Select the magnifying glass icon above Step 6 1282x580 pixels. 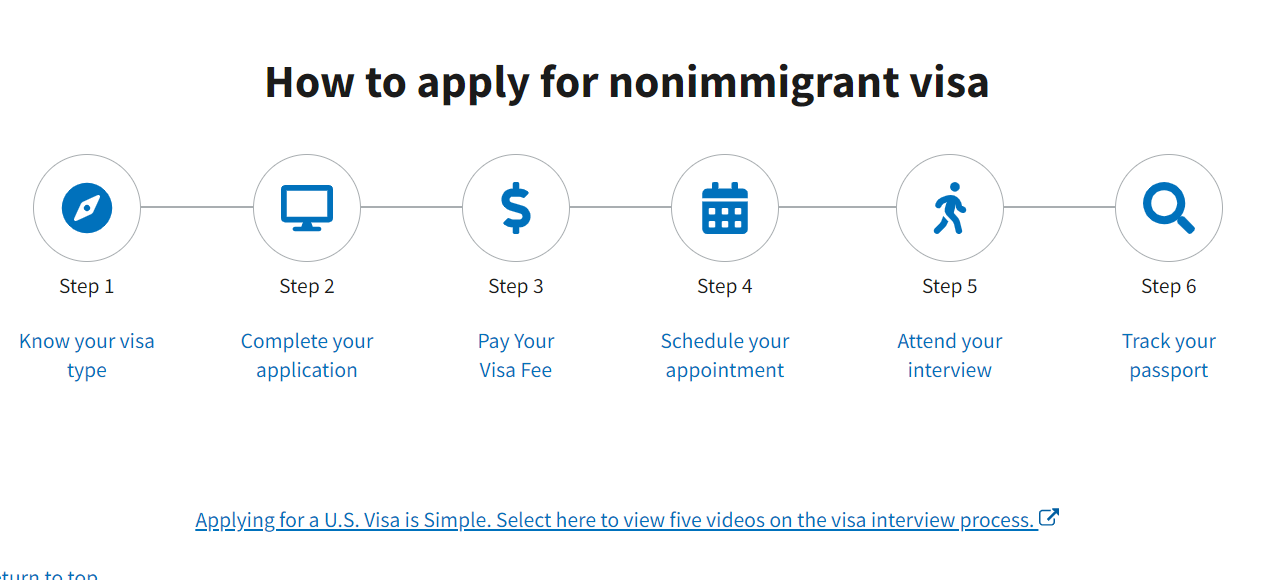click(x=1168, y=208)
